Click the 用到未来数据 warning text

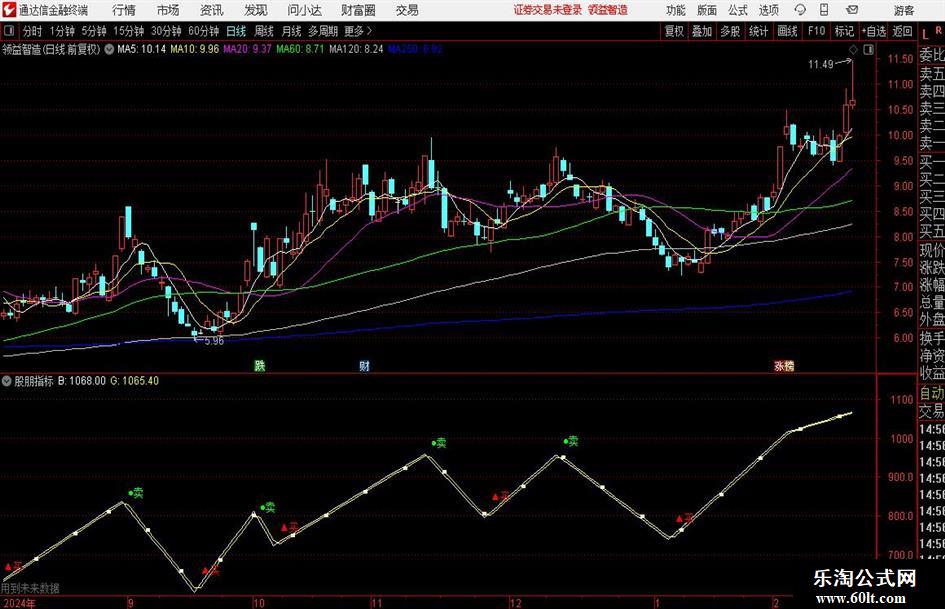(30, 588)
